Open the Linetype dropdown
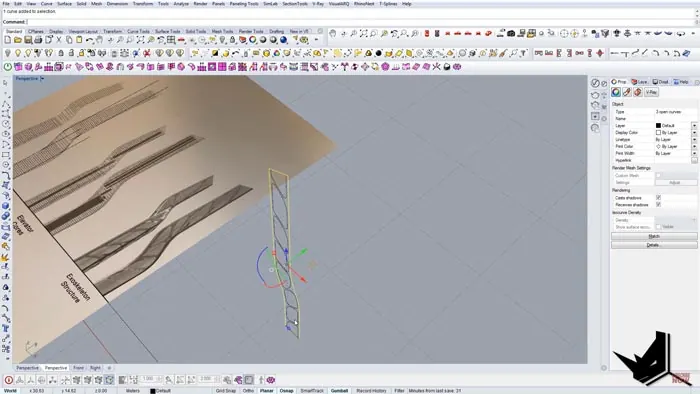The width and height of the screenshot is (700, 394). [x=694, y=140]
